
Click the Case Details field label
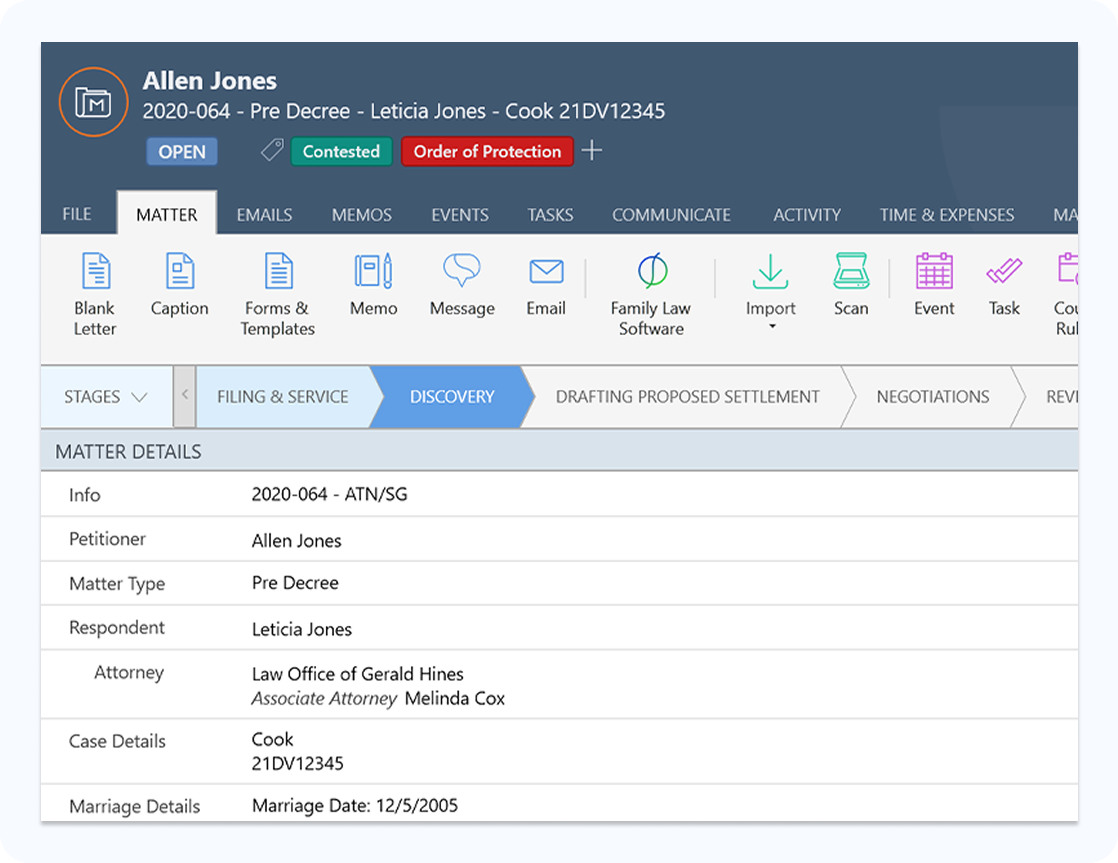point(117,741)
